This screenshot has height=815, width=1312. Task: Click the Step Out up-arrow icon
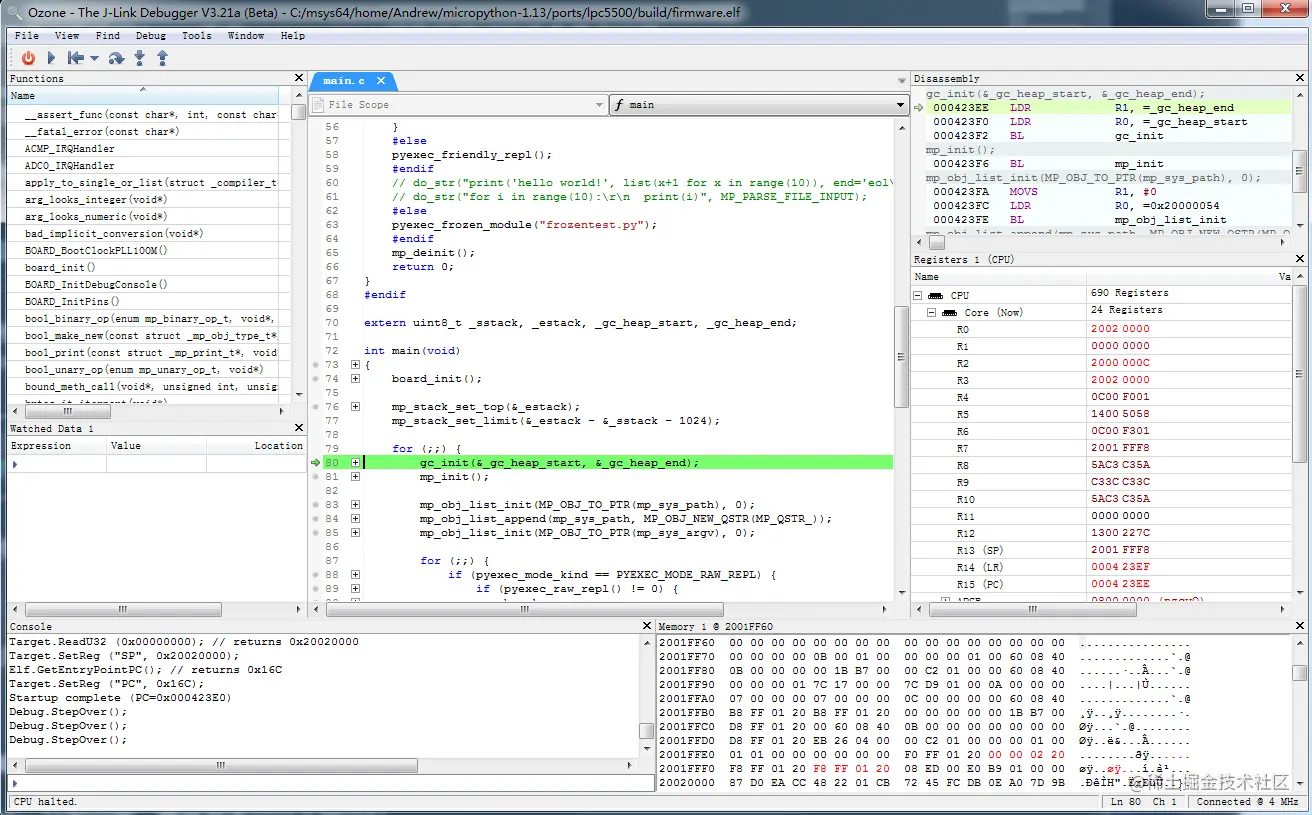(162, 58)
